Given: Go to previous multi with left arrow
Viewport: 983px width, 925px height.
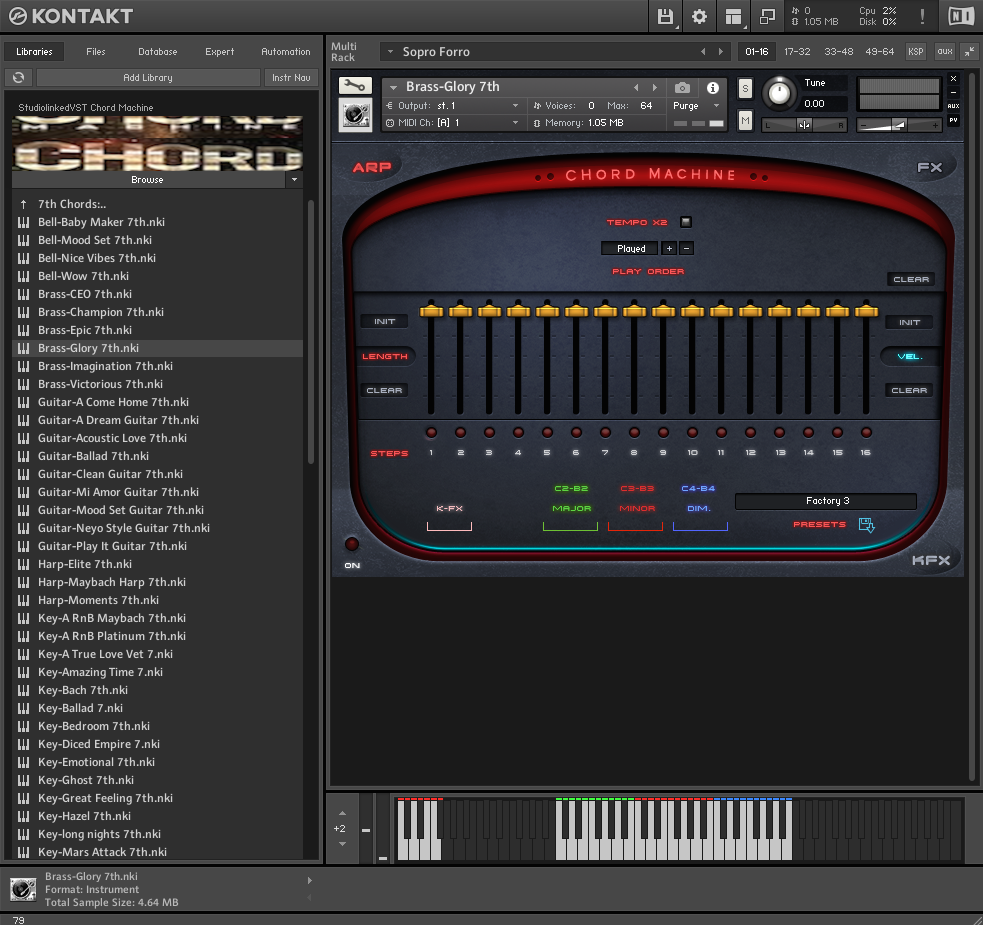Looking at the screenshot, I should (703, 52).
